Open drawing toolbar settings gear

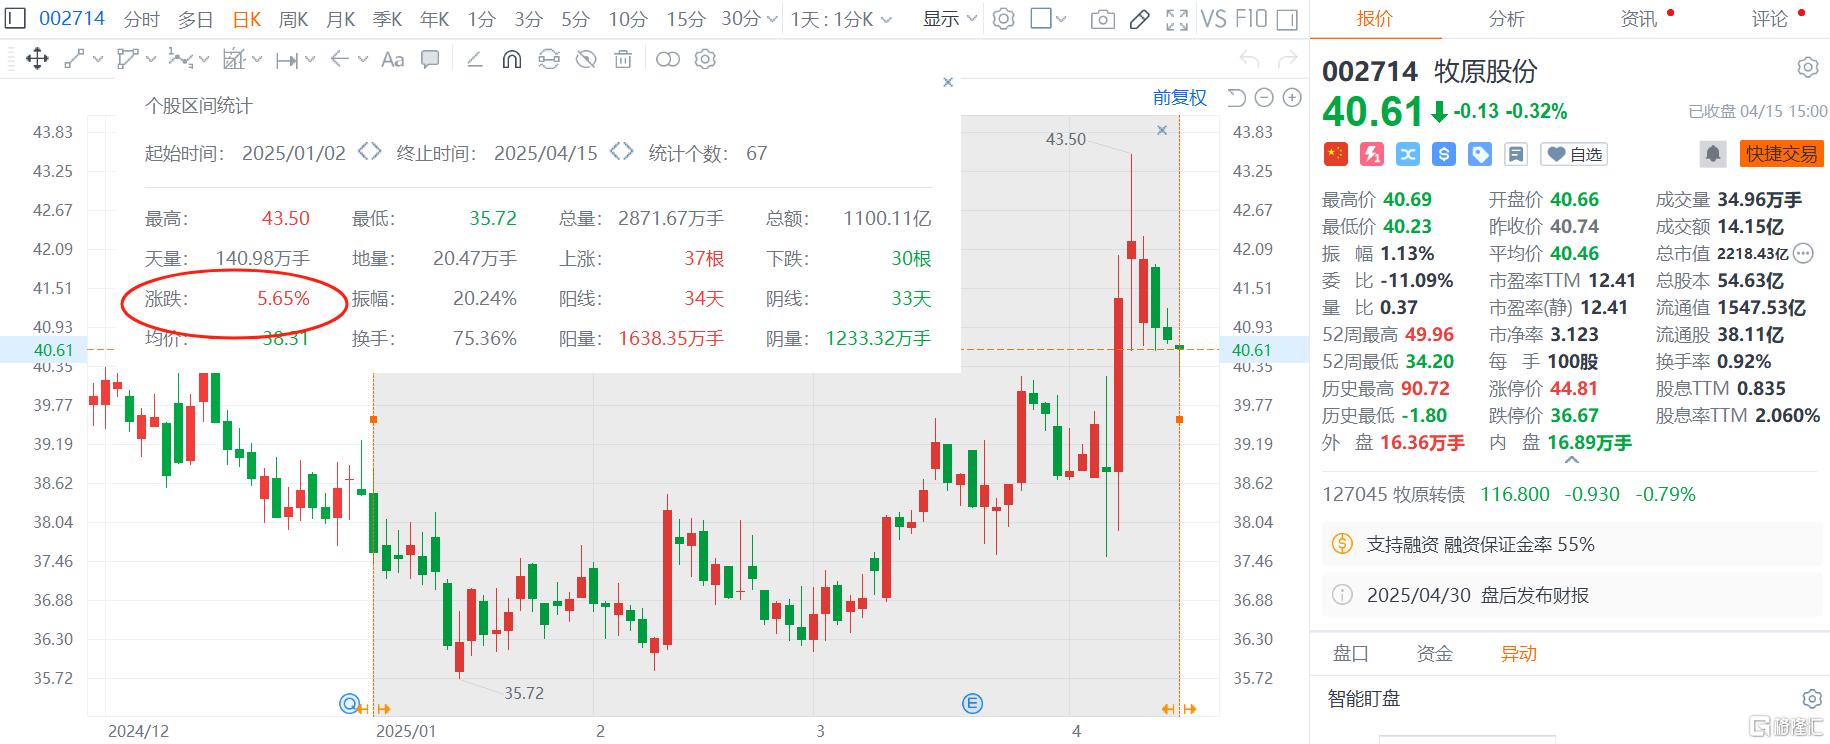click(705, 60)
